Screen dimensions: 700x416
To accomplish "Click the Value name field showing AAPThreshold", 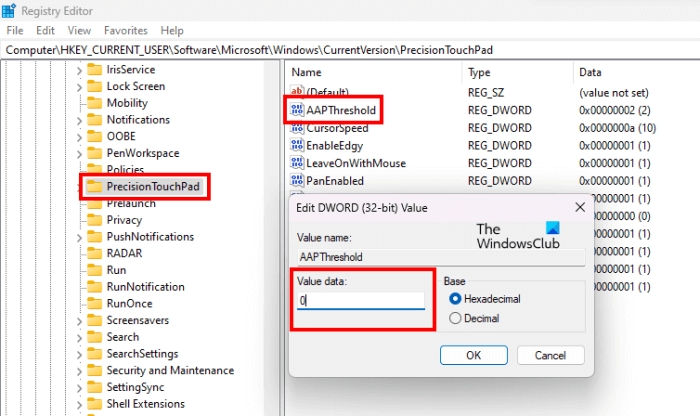I will (441, 257).
